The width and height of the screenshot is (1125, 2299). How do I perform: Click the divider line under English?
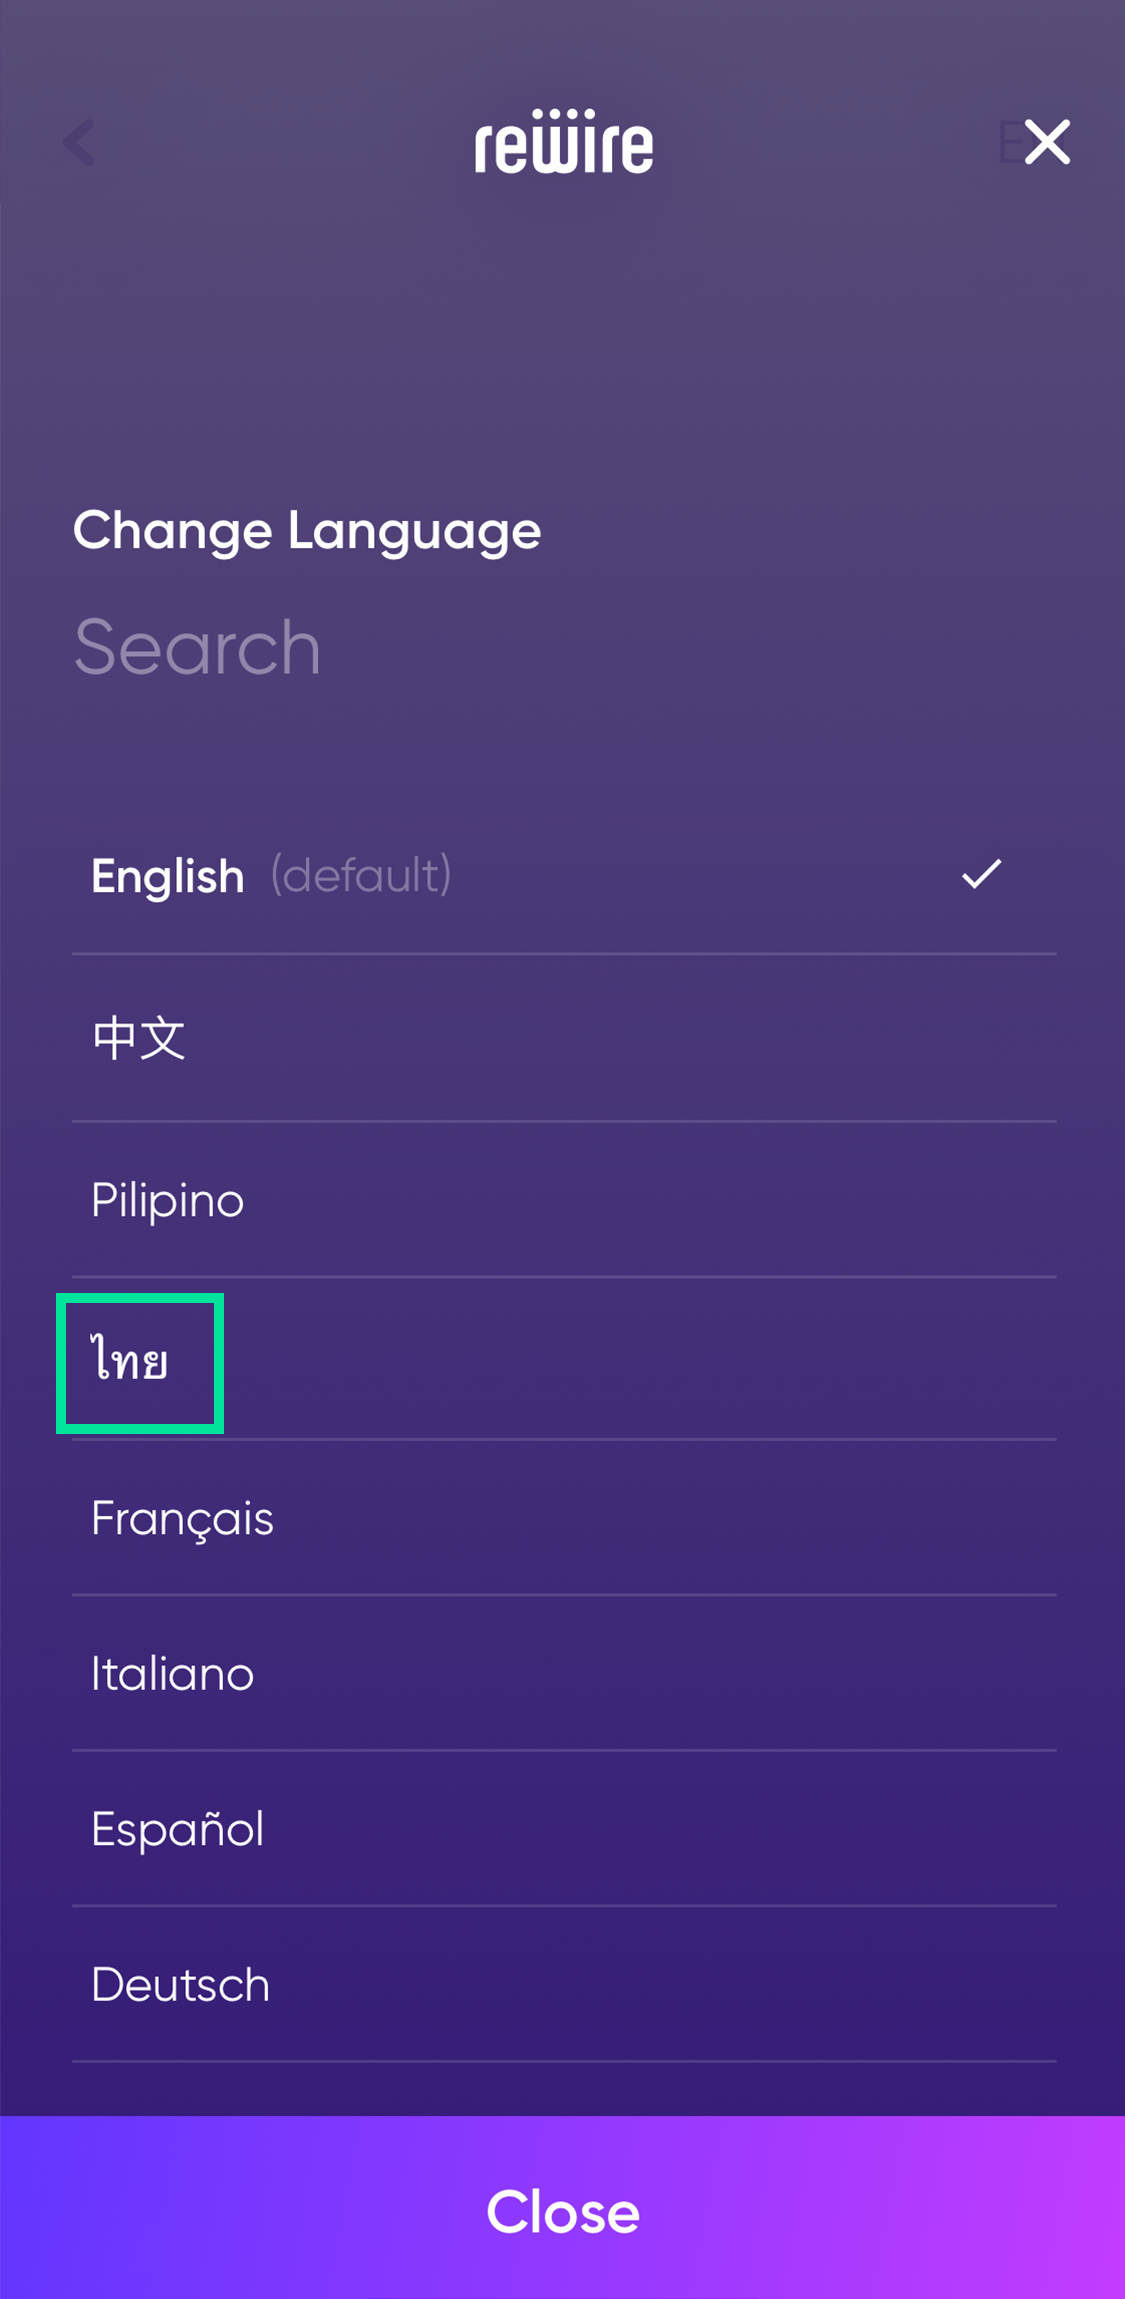coord(564,954)
